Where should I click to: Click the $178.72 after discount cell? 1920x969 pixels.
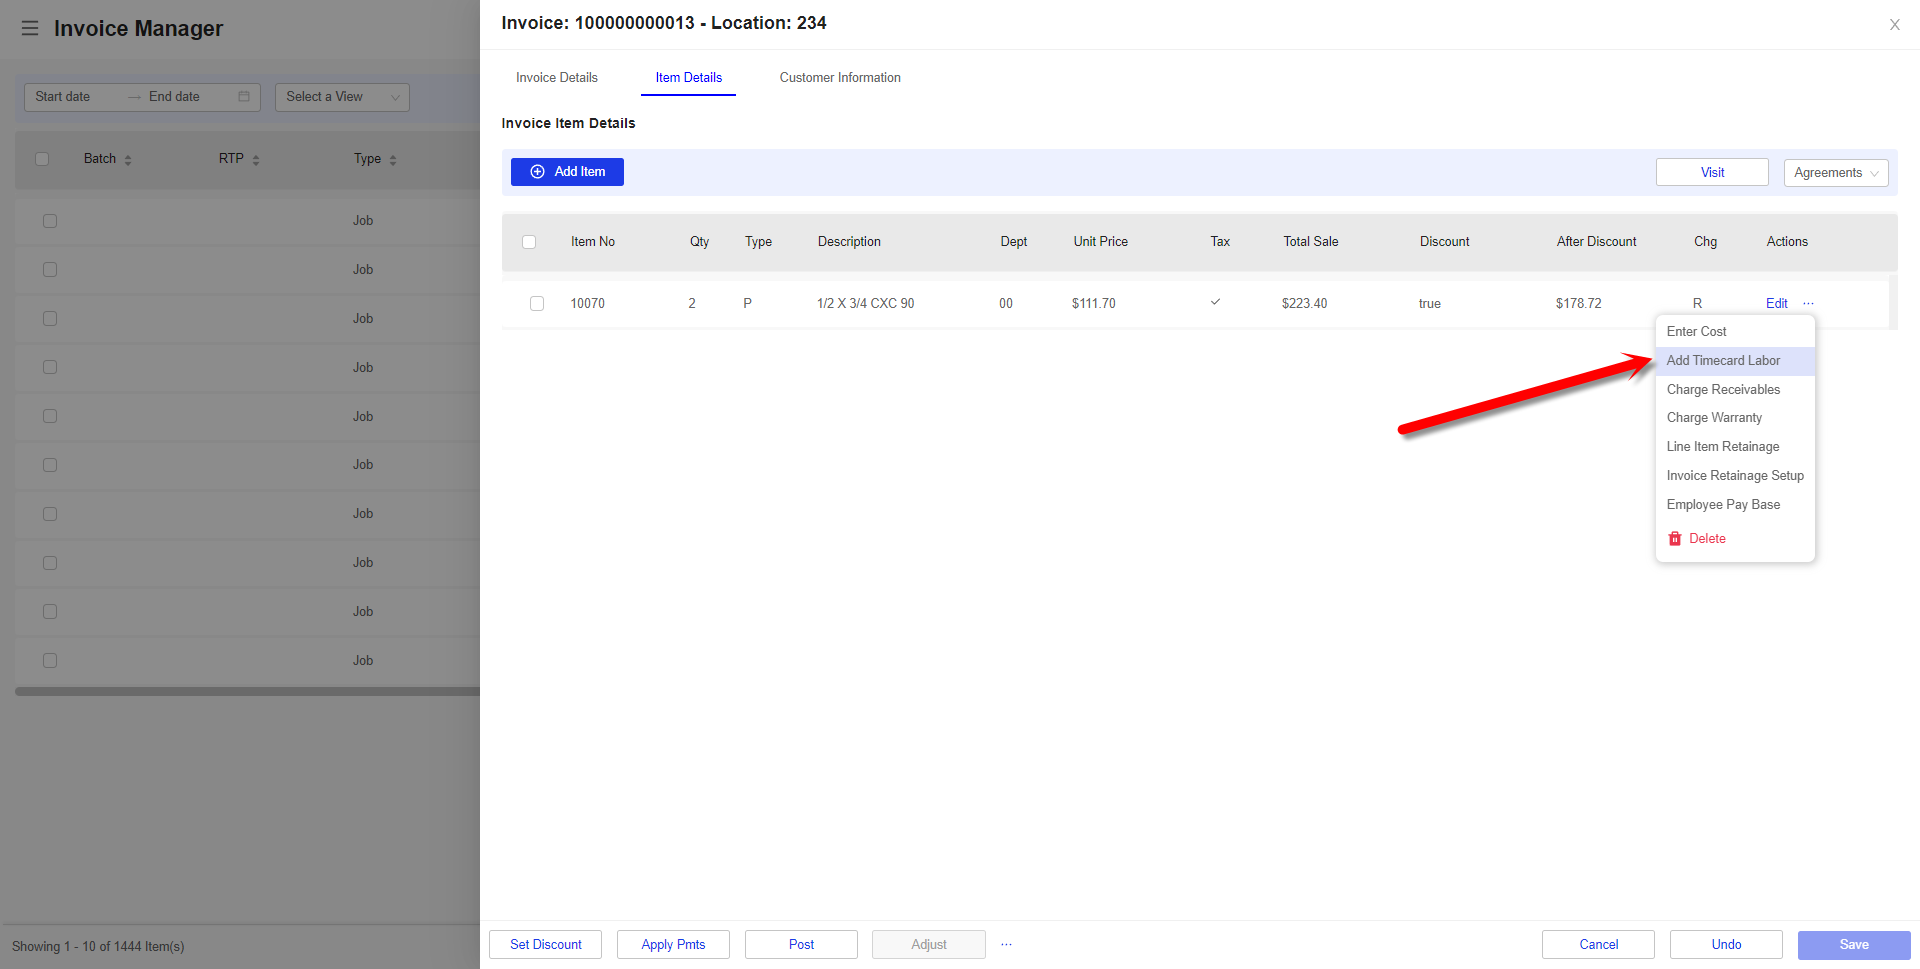[1578, 303]
